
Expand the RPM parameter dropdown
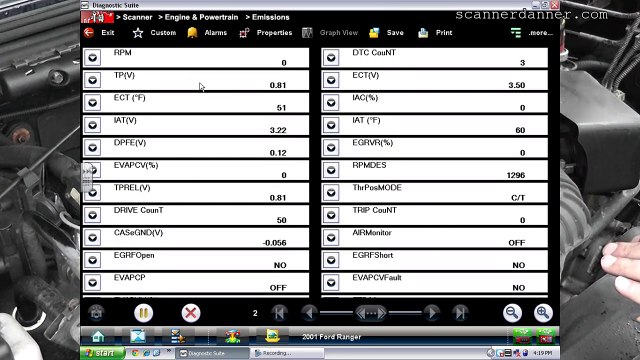93,58
